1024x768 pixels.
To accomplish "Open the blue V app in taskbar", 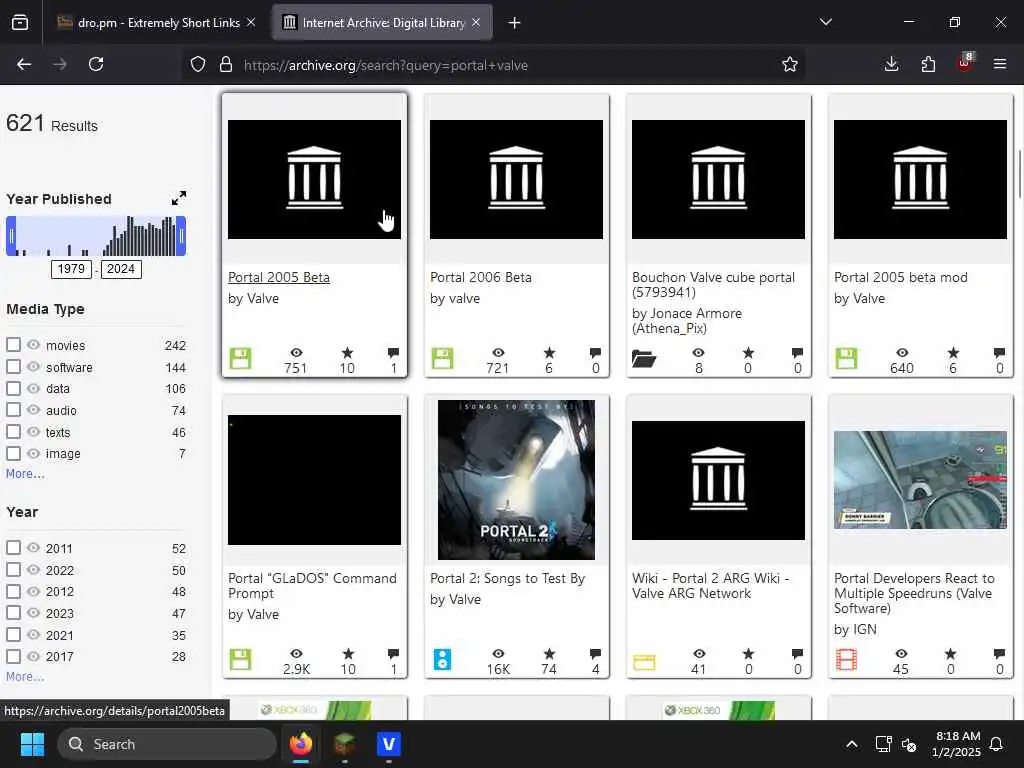I will click(389, 744).
